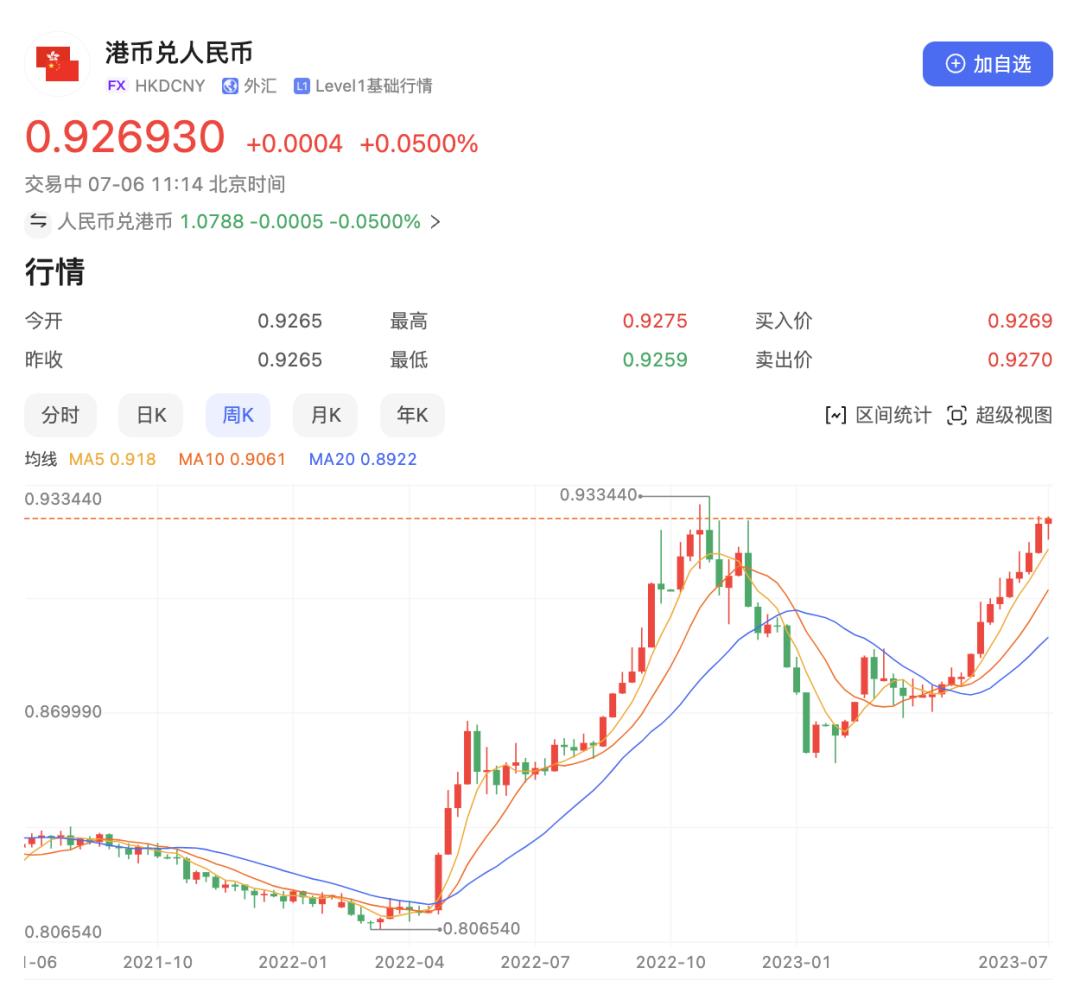Image resolution: width=1080 pixels, height=987 pixels.
Task: Click the 0.933440 high price marker
Action: coord(597,493)
